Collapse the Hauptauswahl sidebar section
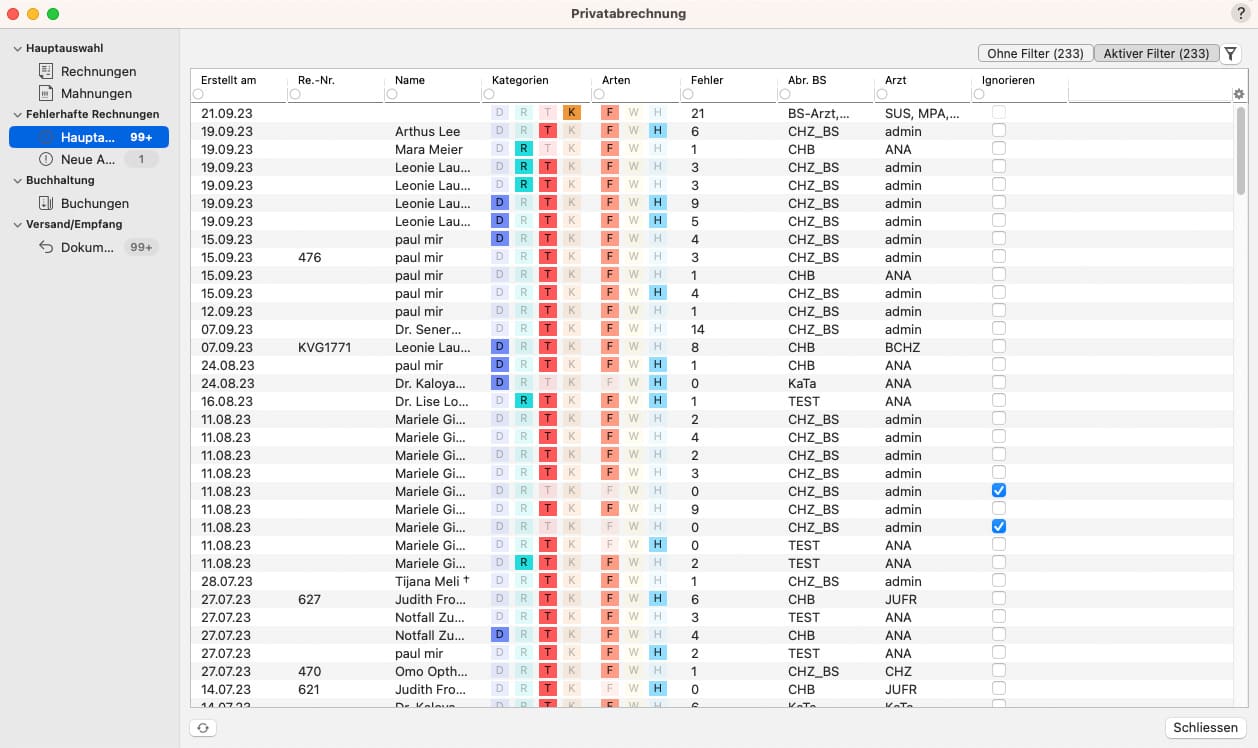 tap(17, 48)
